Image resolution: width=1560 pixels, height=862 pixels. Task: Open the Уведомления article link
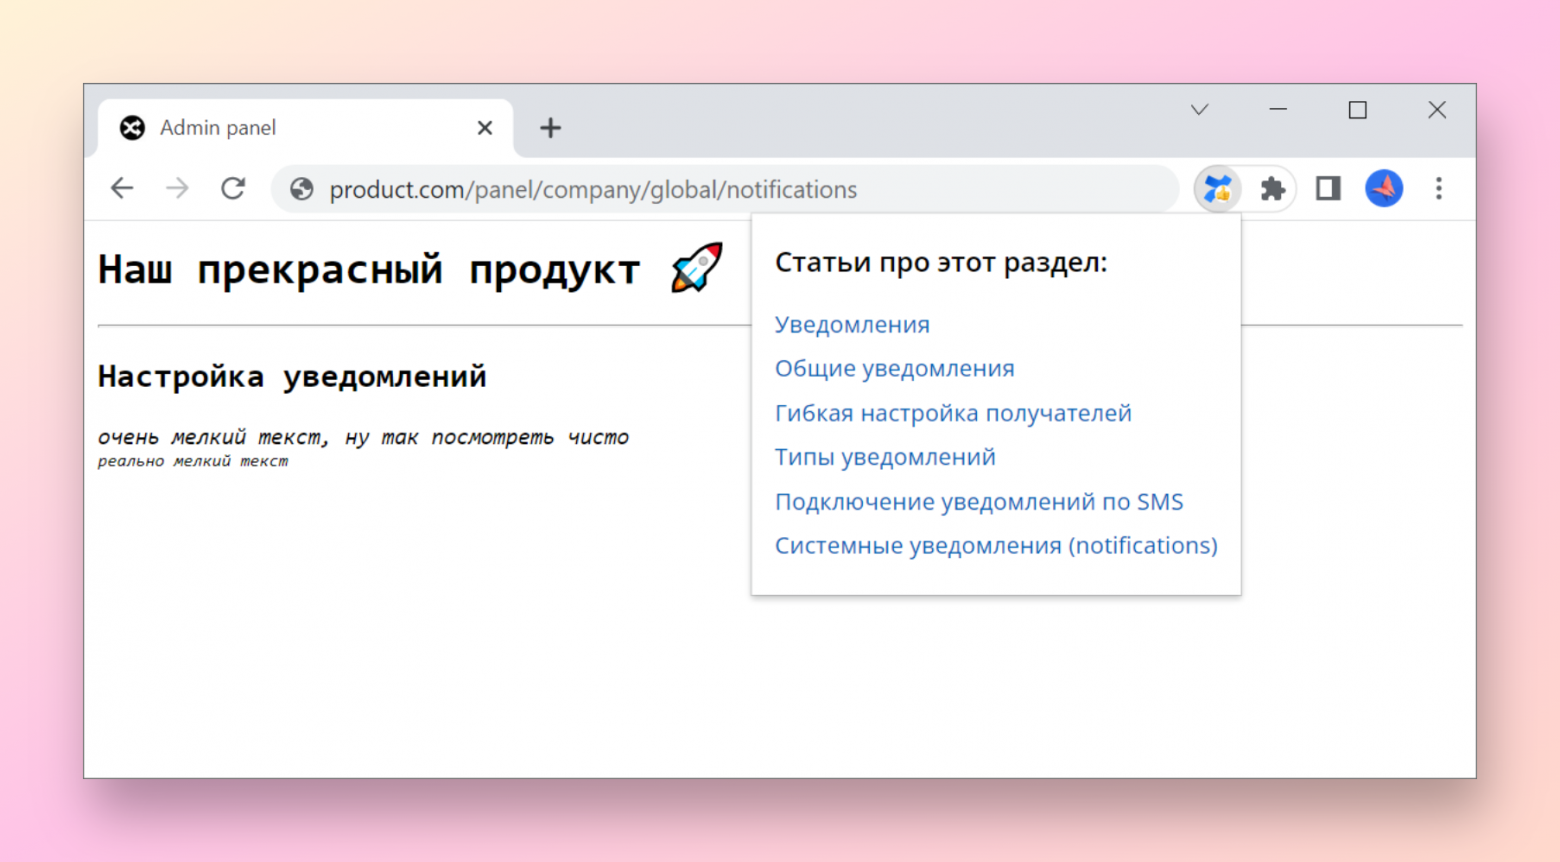[x=852, y=324]
